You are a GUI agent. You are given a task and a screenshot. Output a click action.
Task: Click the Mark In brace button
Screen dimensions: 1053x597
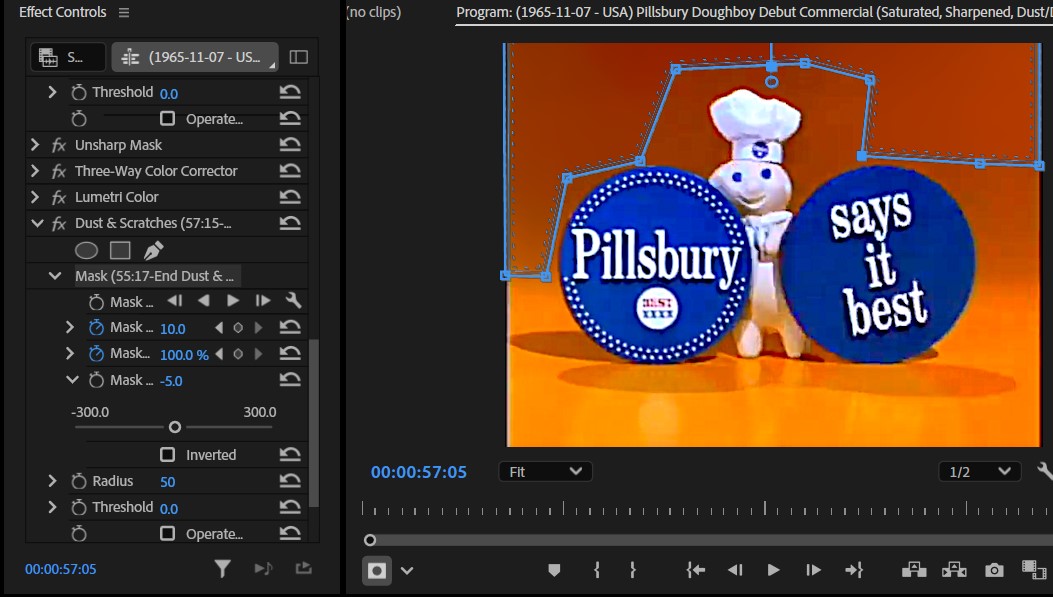(596, 570)
